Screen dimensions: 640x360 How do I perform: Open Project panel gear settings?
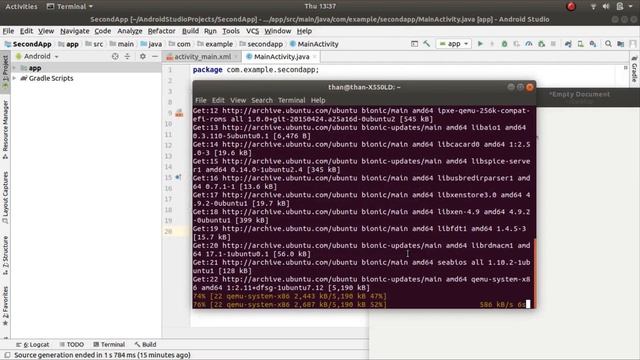142,56
